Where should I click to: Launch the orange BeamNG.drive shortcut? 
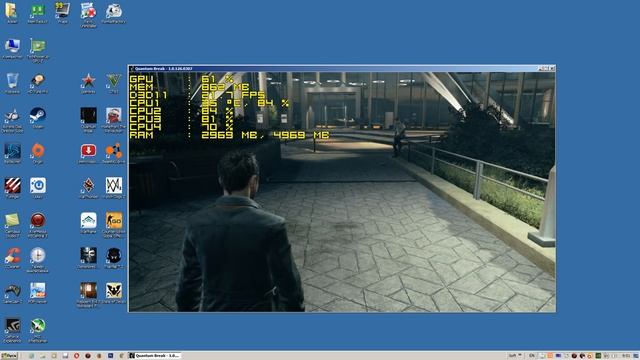pyautogui.click(x=113, y=152)
